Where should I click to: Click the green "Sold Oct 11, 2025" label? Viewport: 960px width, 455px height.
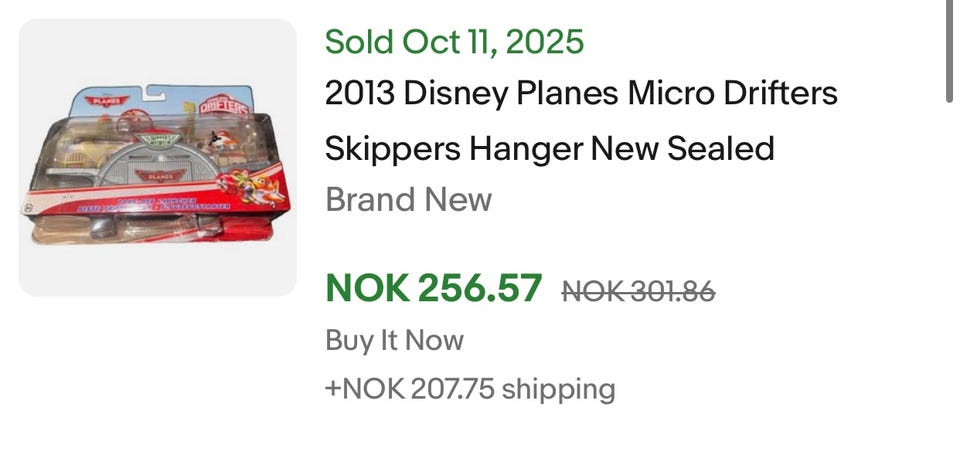(454, 42)
